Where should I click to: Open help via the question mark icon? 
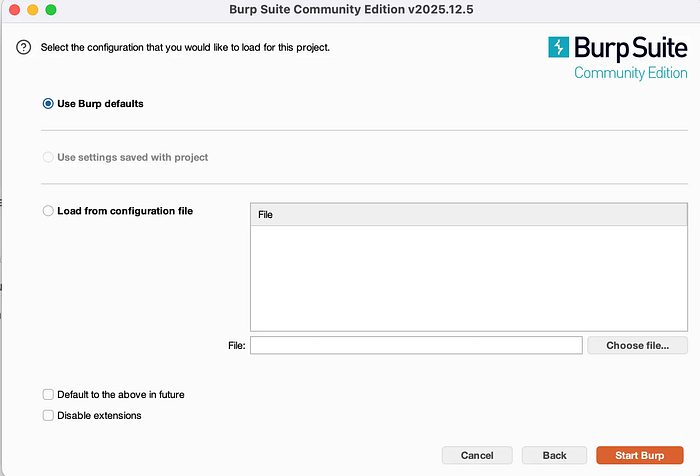(24, 47)
